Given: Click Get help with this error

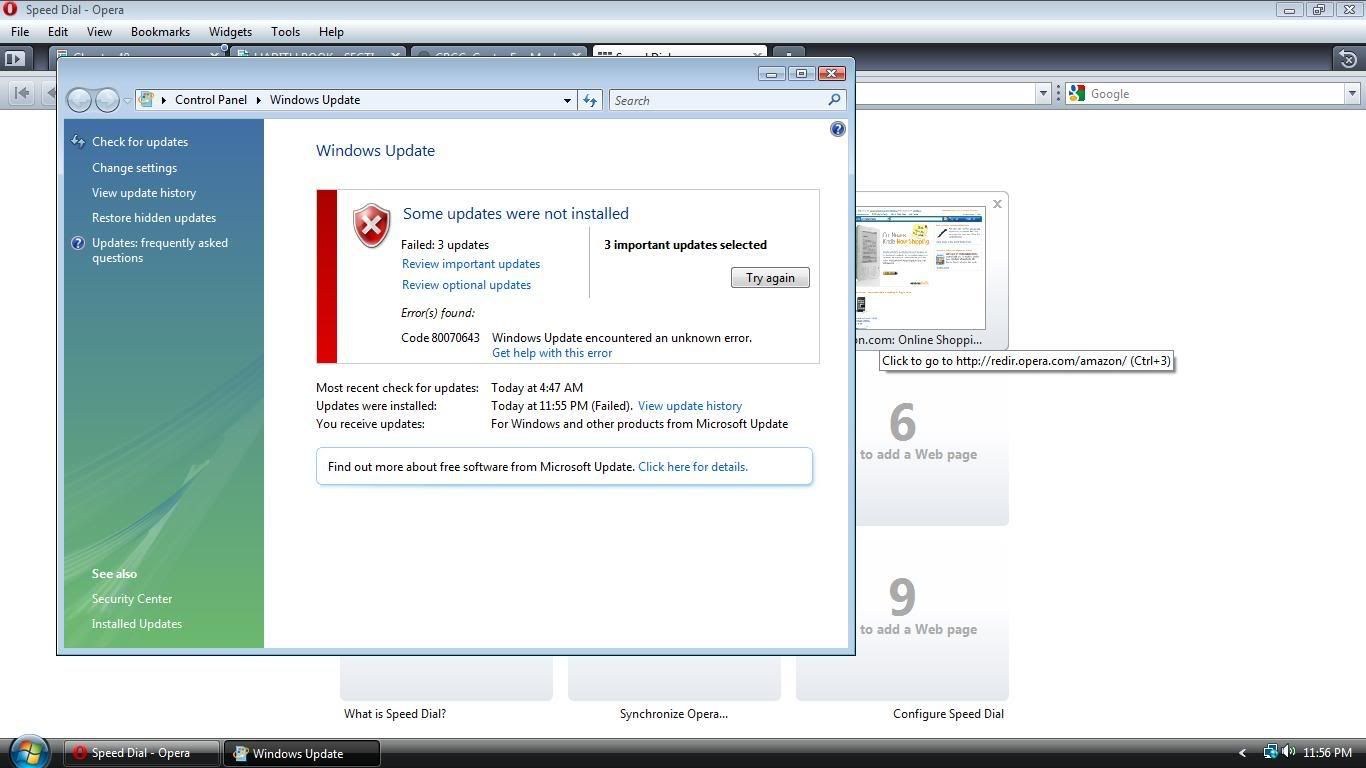Looking at the screenshot, I should coord(552,353).
